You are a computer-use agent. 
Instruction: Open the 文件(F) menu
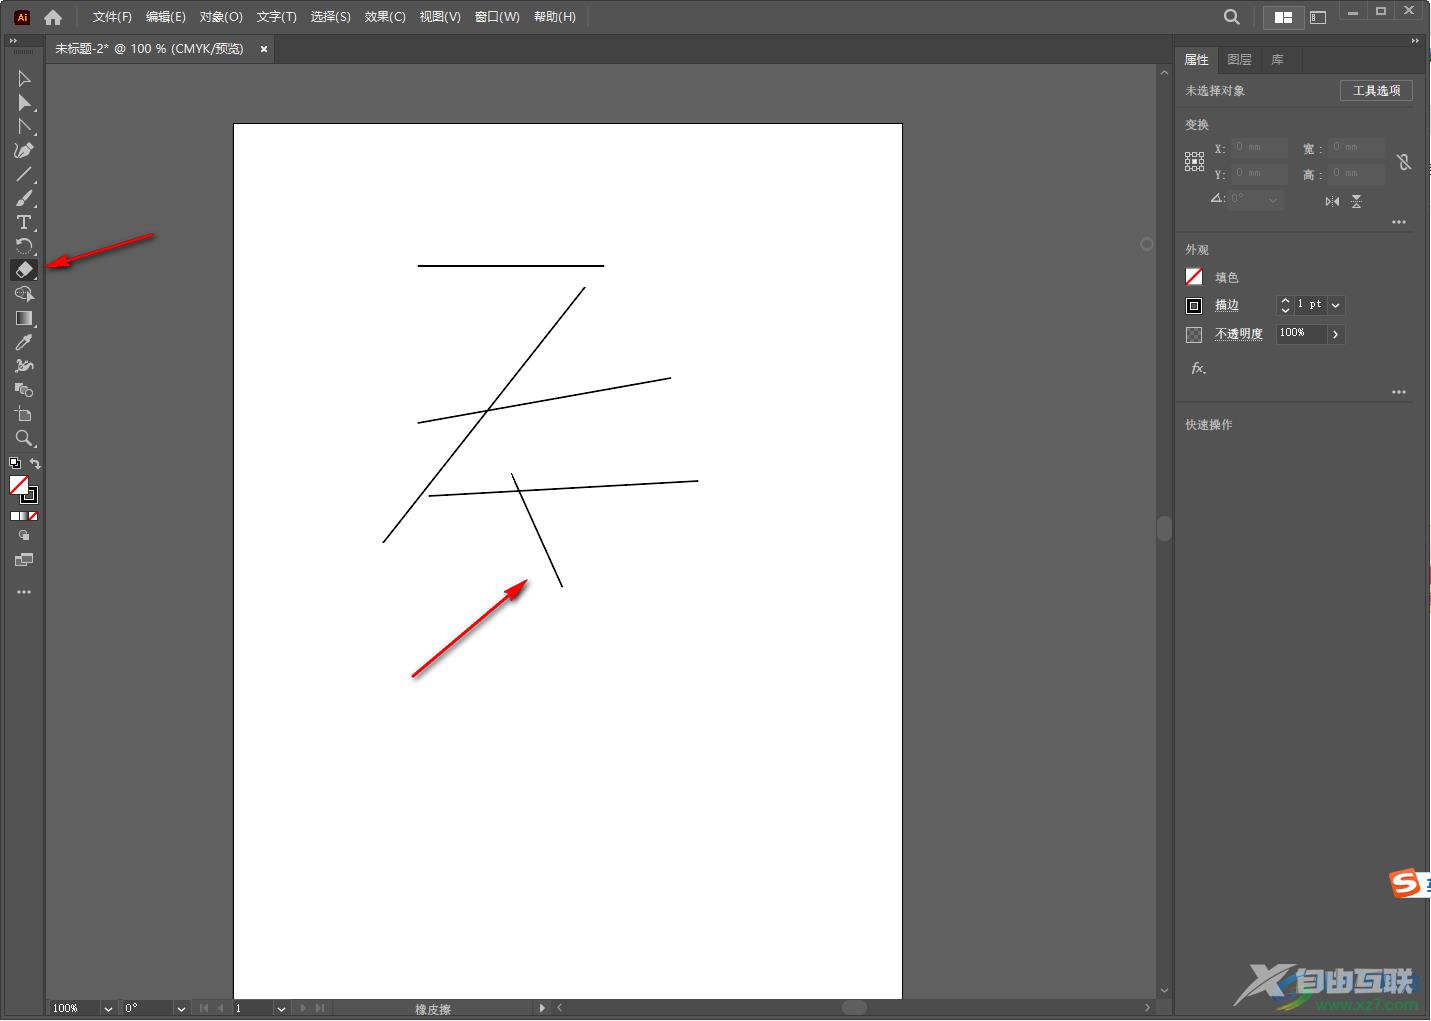coord(112,17)
